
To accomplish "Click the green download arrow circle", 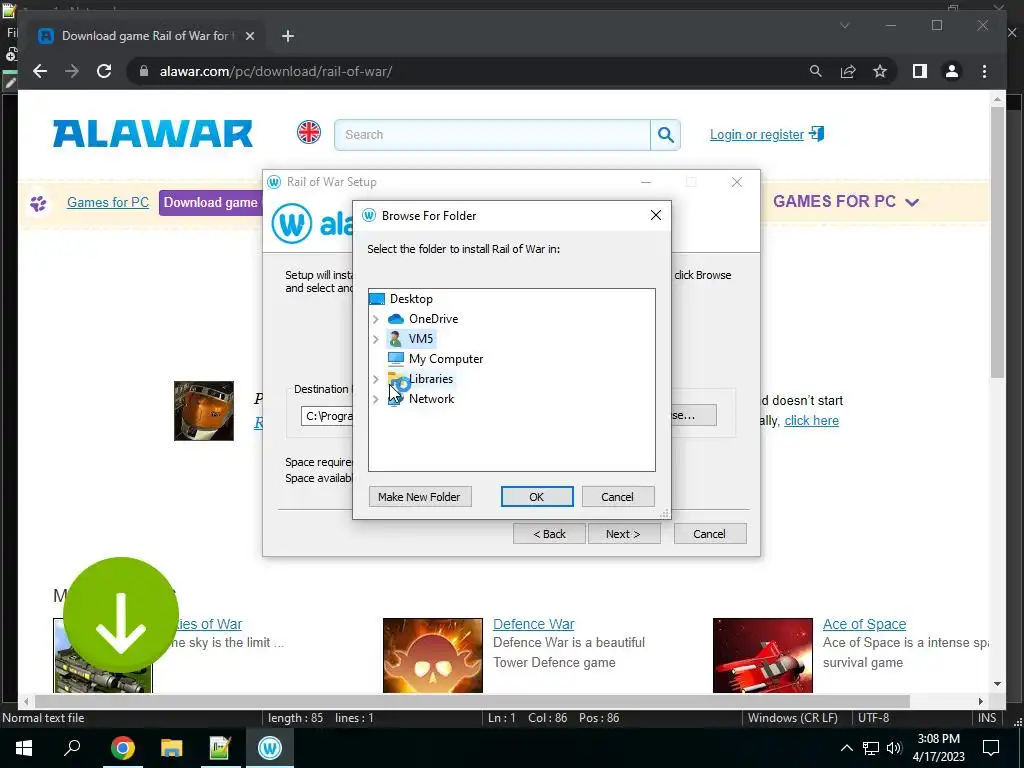I will [x=121, y=614].
